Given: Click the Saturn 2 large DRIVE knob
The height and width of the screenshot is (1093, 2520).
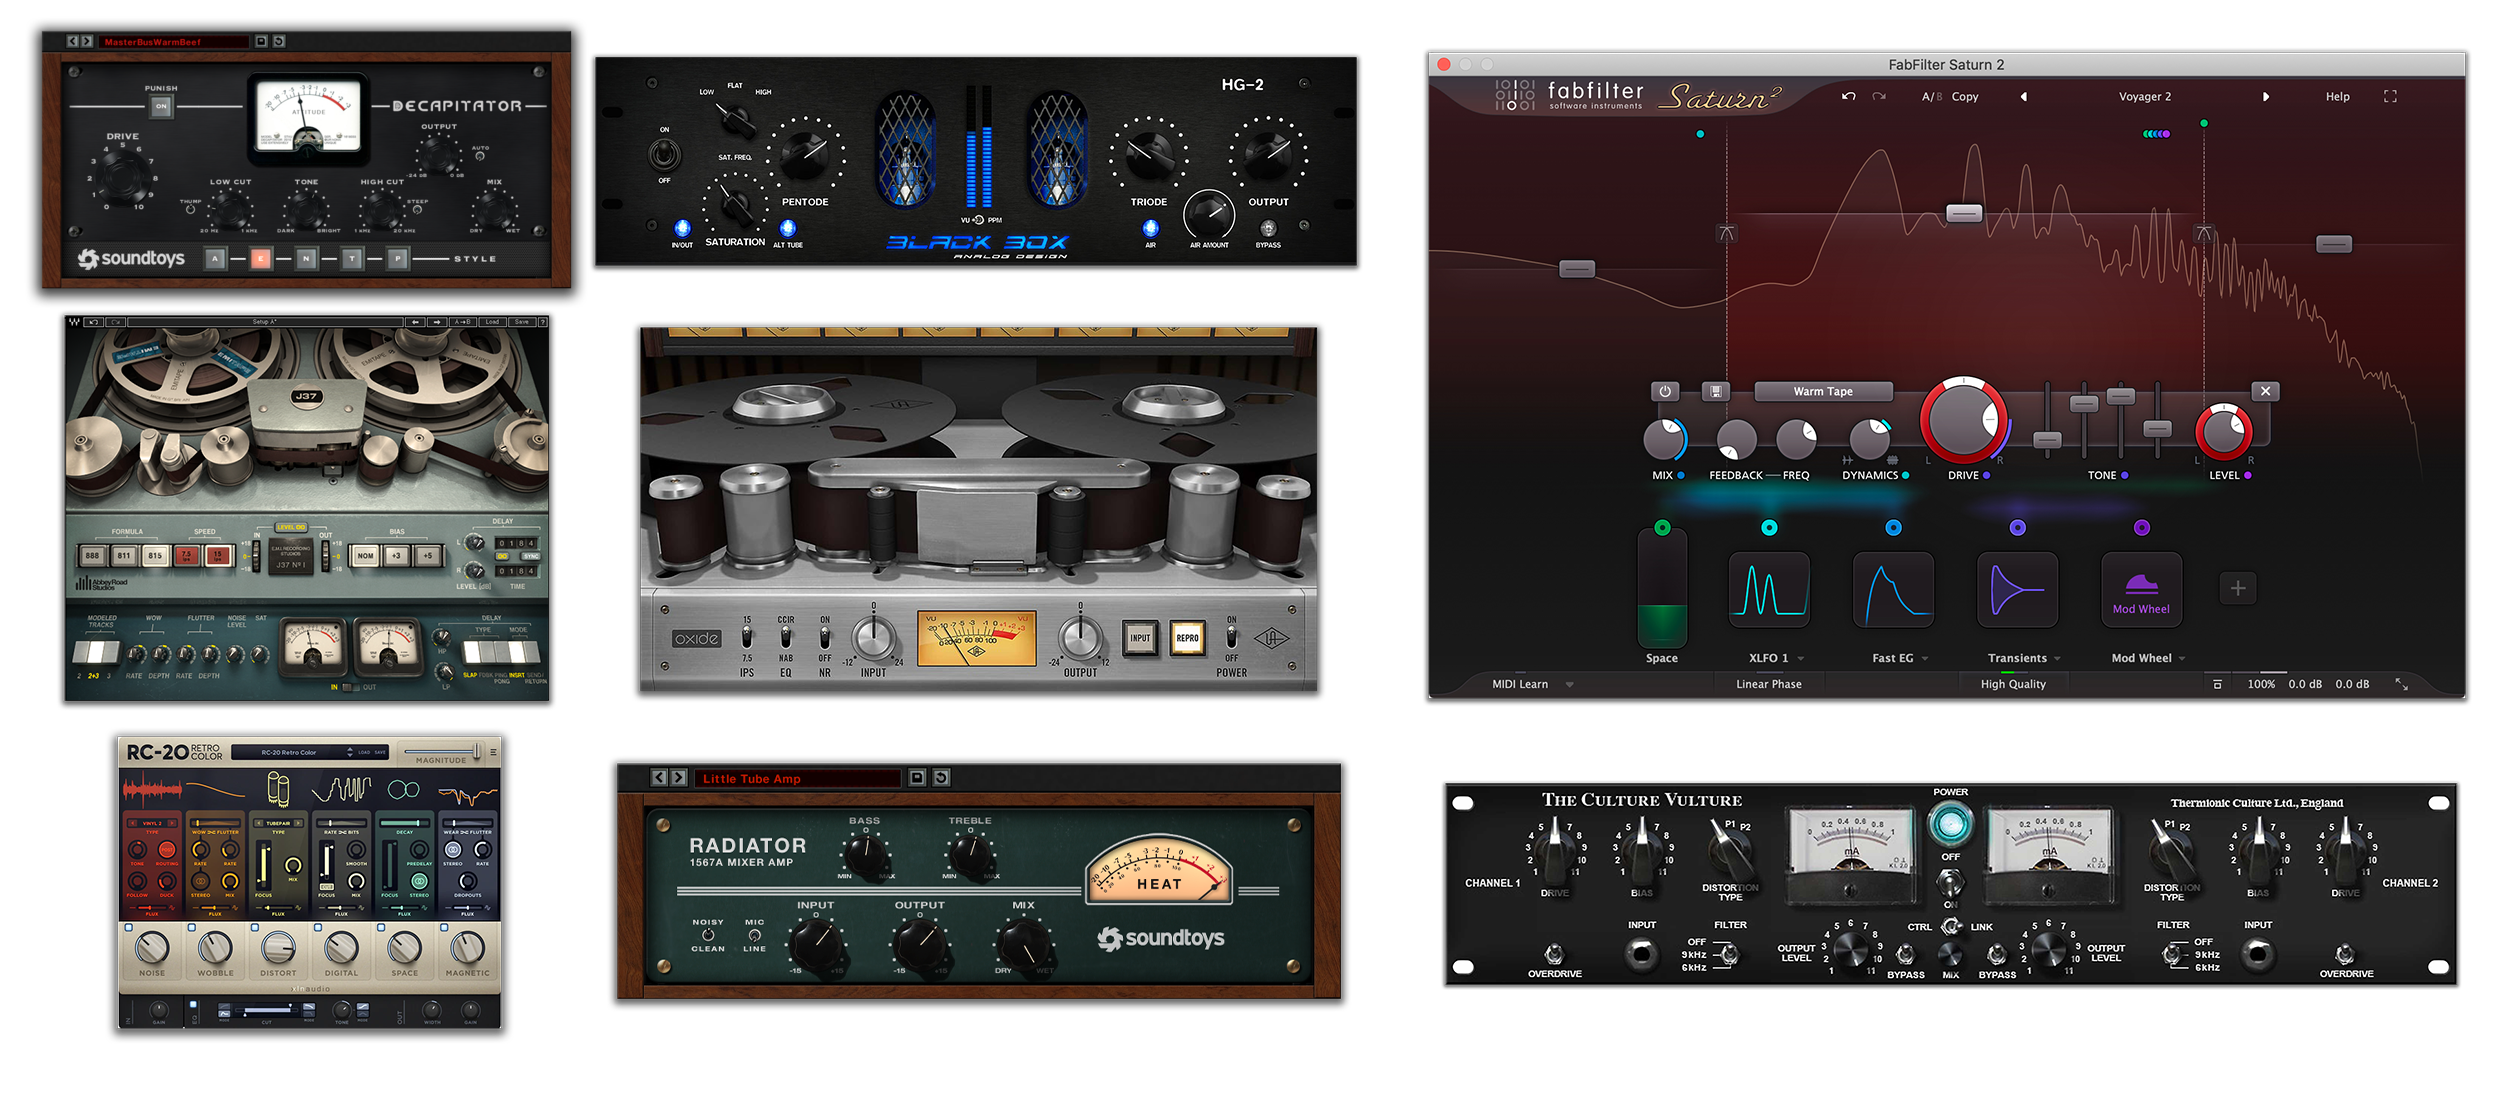Looking at the screenshot, I should (1965, 421).
